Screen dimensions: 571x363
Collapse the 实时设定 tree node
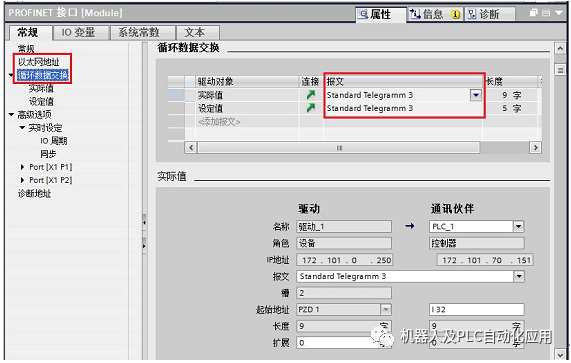click(x=22, y=128)
